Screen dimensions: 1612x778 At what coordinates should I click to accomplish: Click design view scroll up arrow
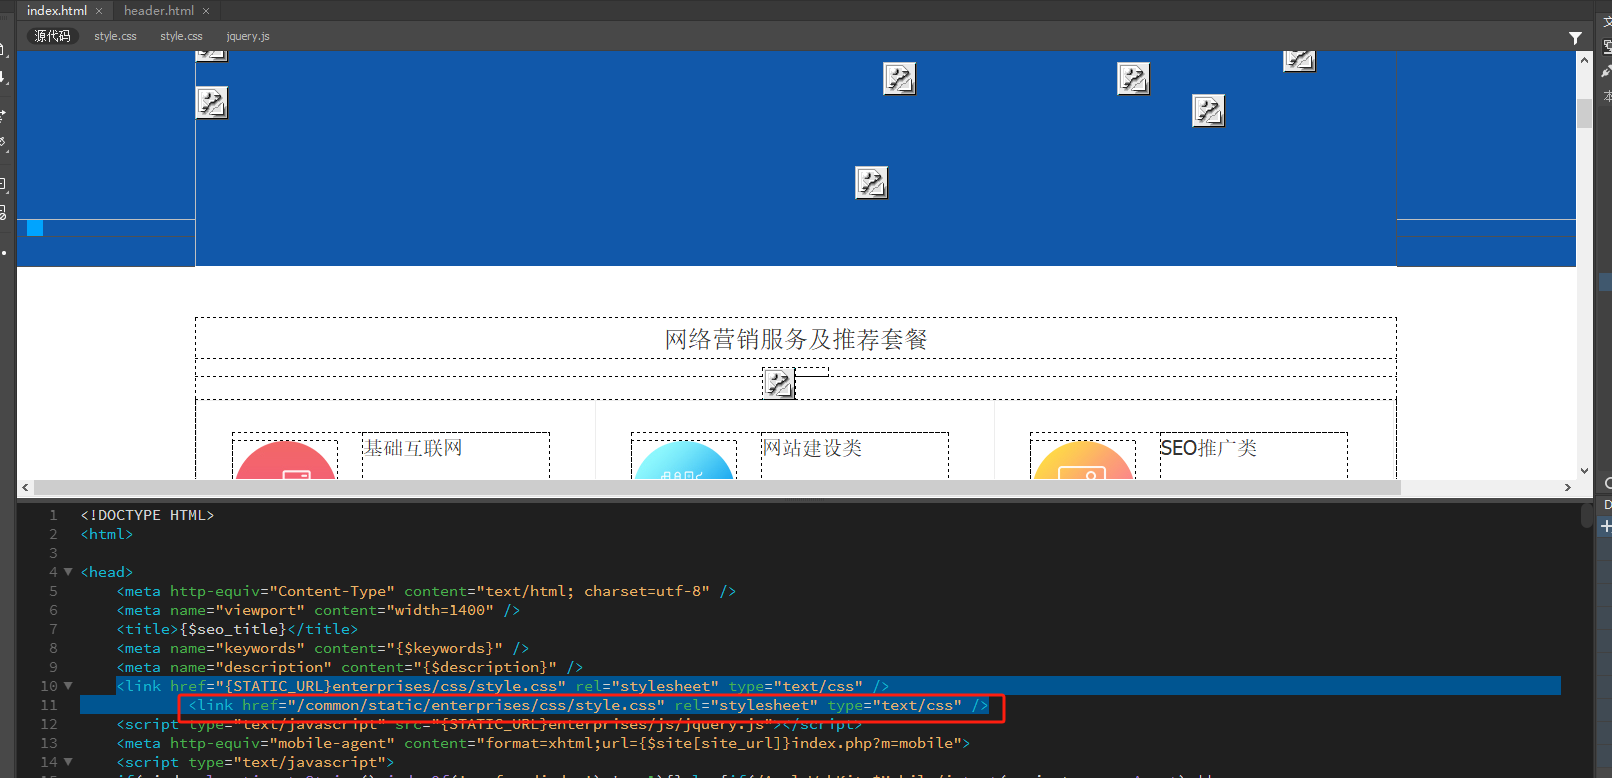click(x=1584, y=60)
